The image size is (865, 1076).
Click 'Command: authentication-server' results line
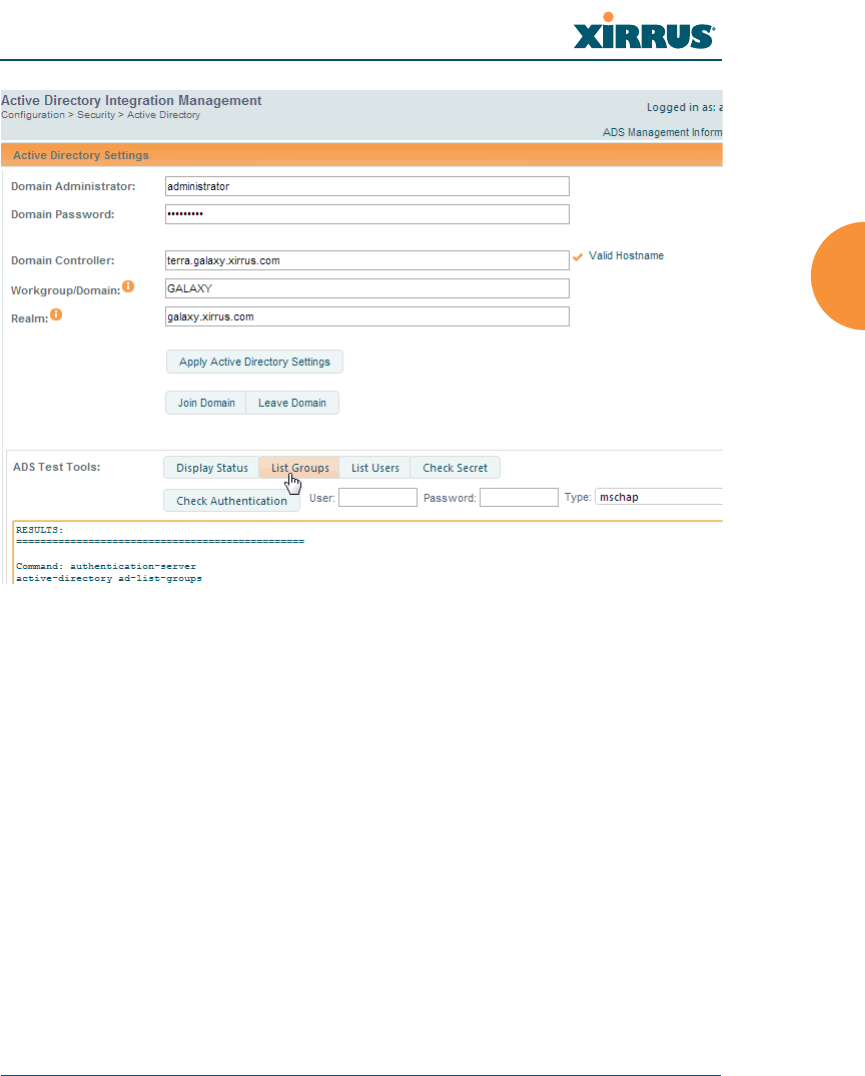pyautogui.click(x=106, y=566)
